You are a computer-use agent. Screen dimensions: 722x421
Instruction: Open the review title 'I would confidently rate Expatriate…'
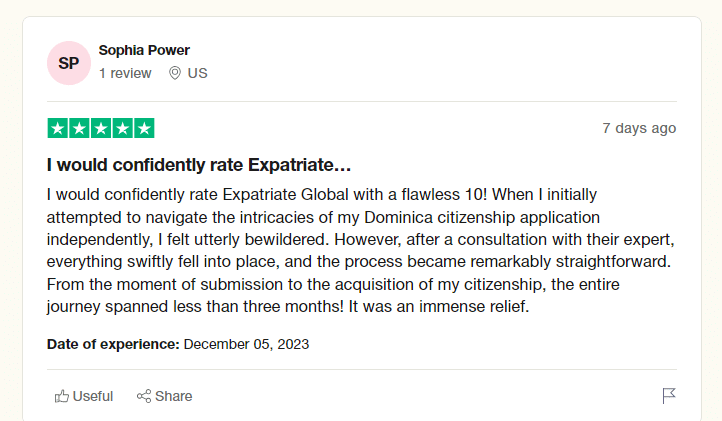click(x=199, y=165)
